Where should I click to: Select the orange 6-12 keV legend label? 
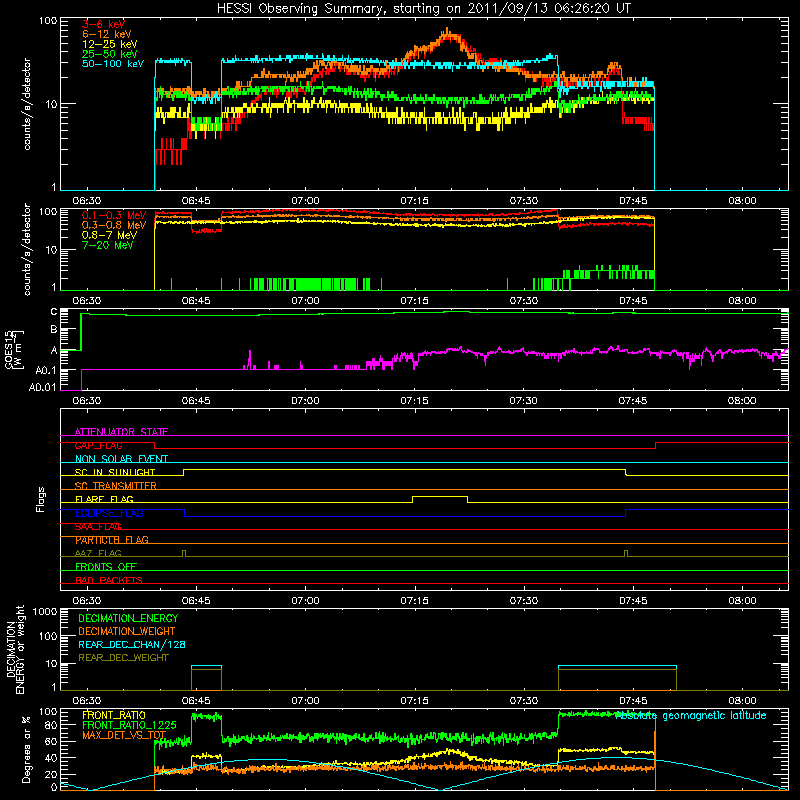[107, 34]
